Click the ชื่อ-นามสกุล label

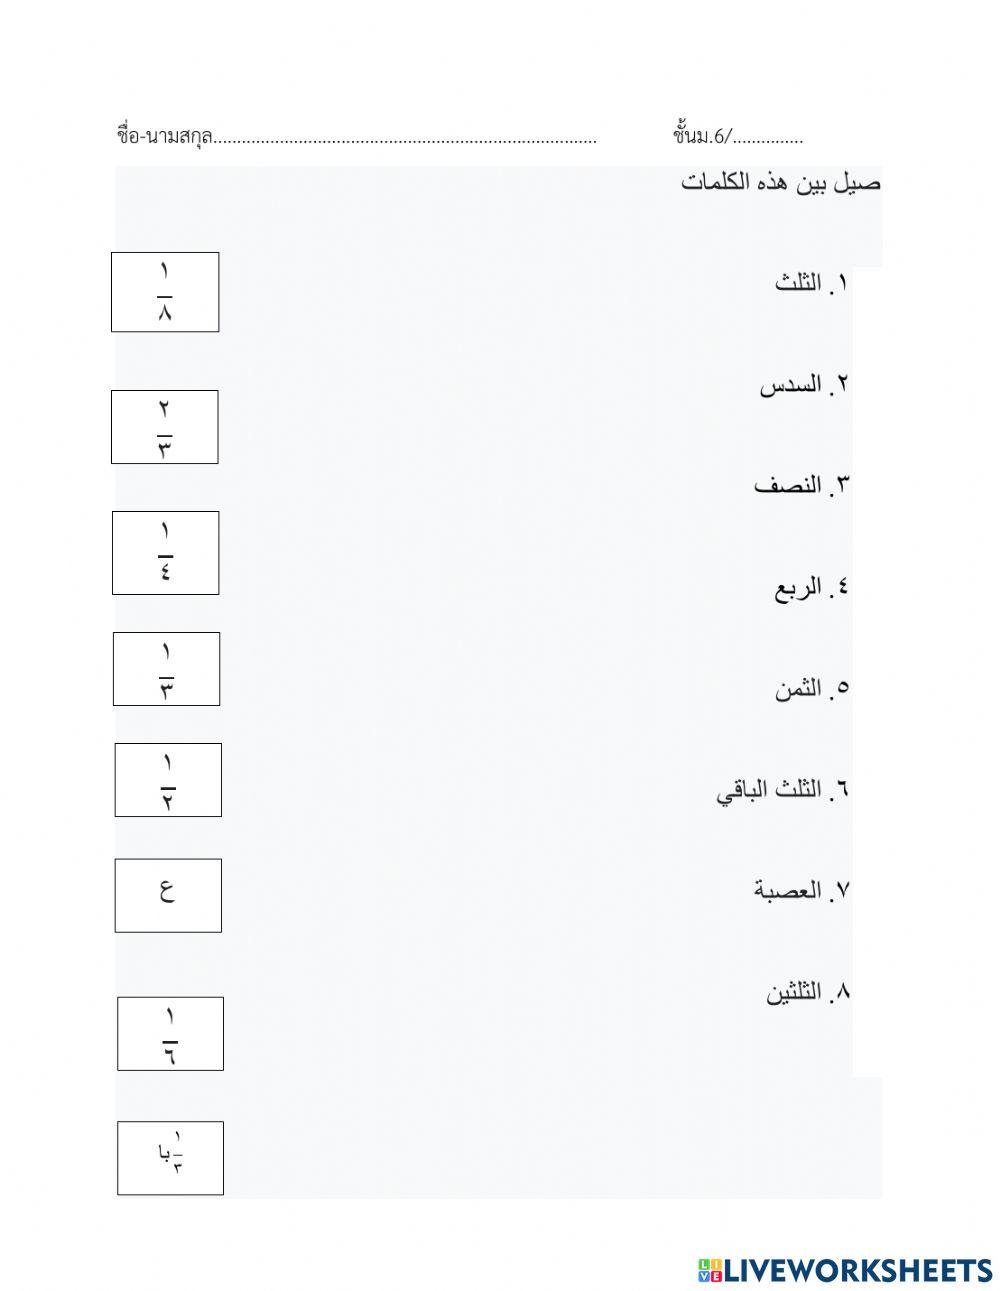(x=164, y=136)
